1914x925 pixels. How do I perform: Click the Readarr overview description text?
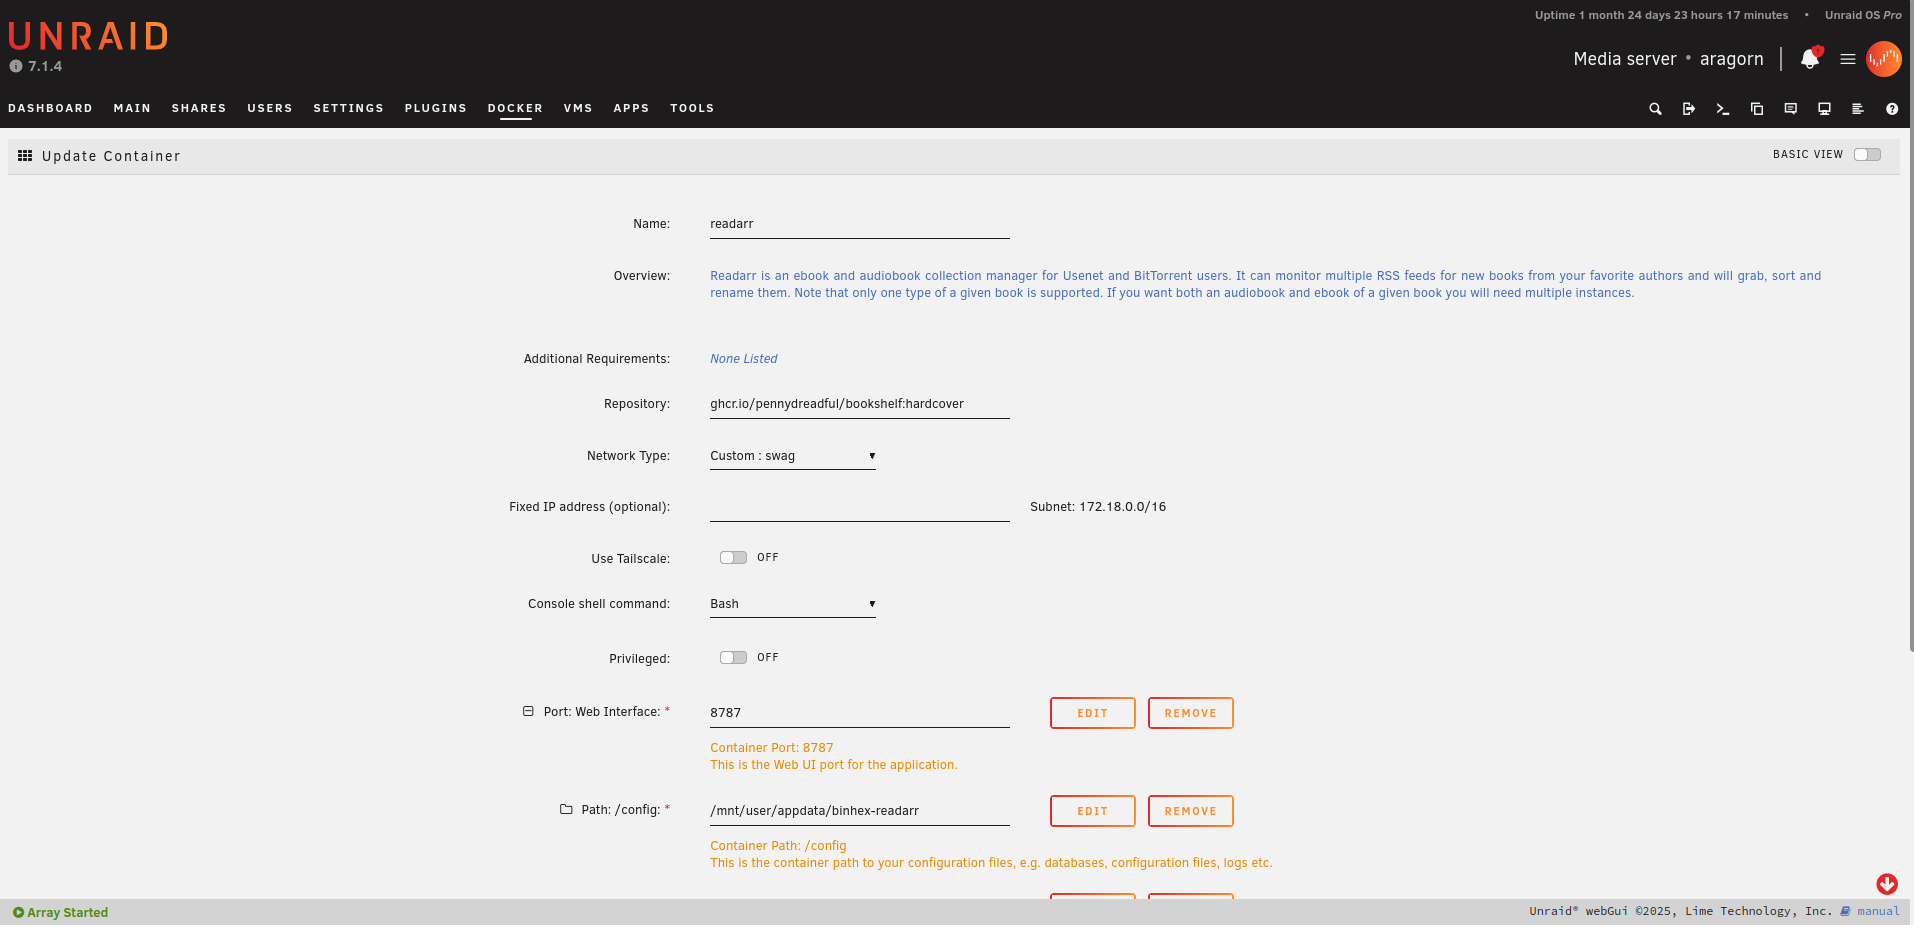click(x=1265, y=284)
